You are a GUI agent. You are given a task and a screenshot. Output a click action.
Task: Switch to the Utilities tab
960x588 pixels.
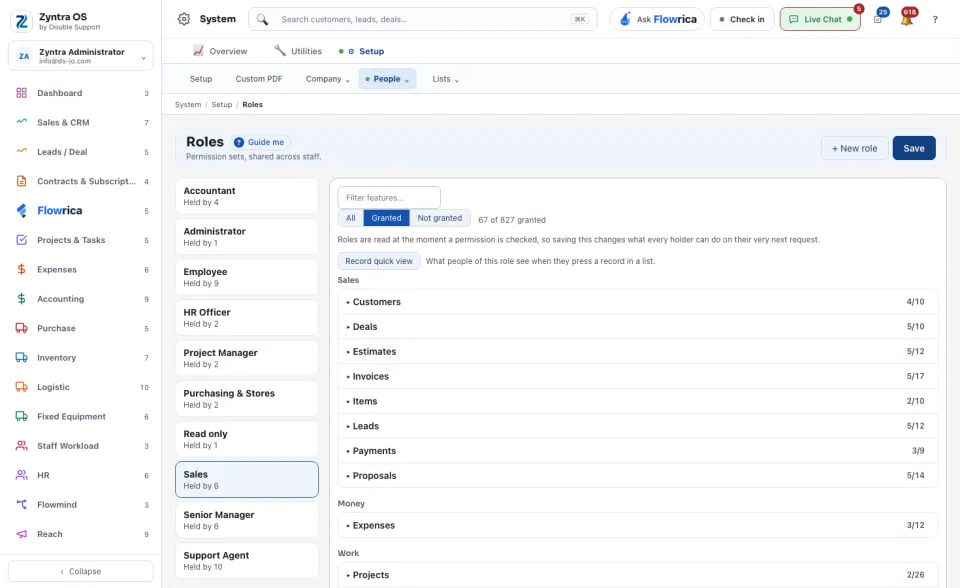pyautogui.click(x=298, y=51)
